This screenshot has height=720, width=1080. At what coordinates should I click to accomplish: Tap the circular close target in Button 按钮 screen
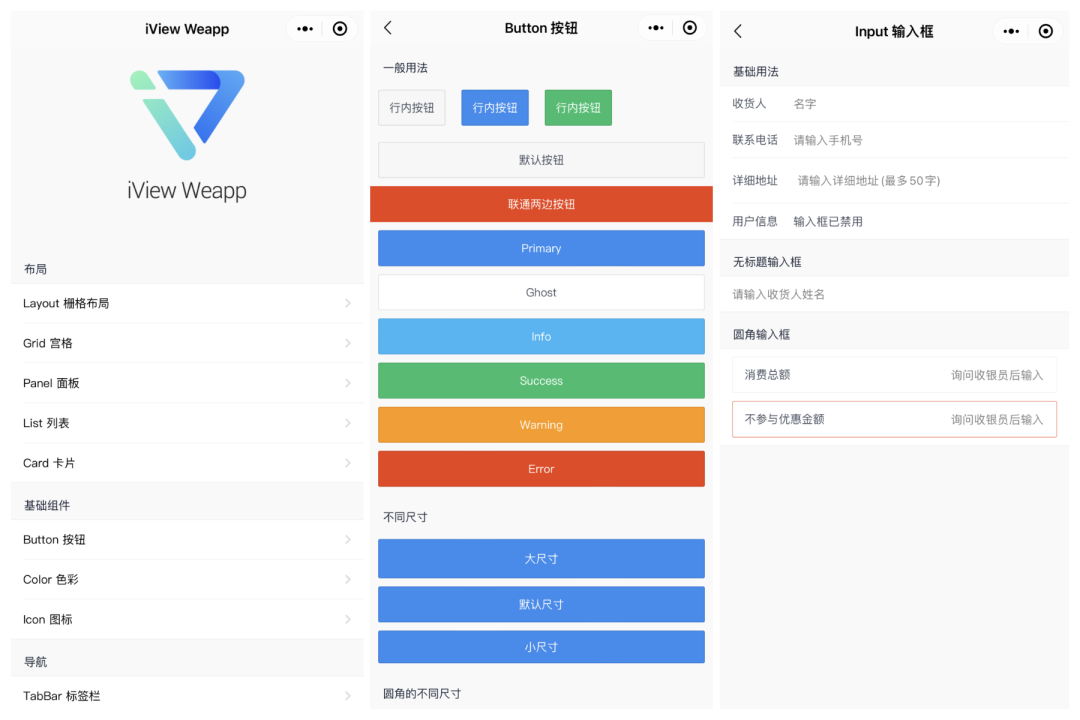point(689,28)
